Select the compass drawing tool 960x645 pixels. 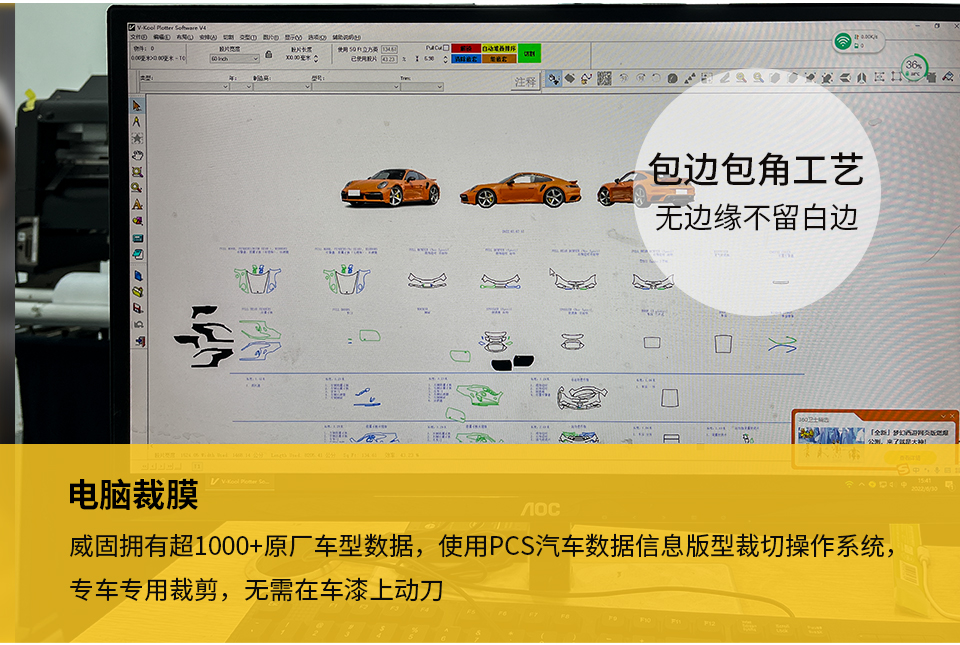[x=137, y=121]
